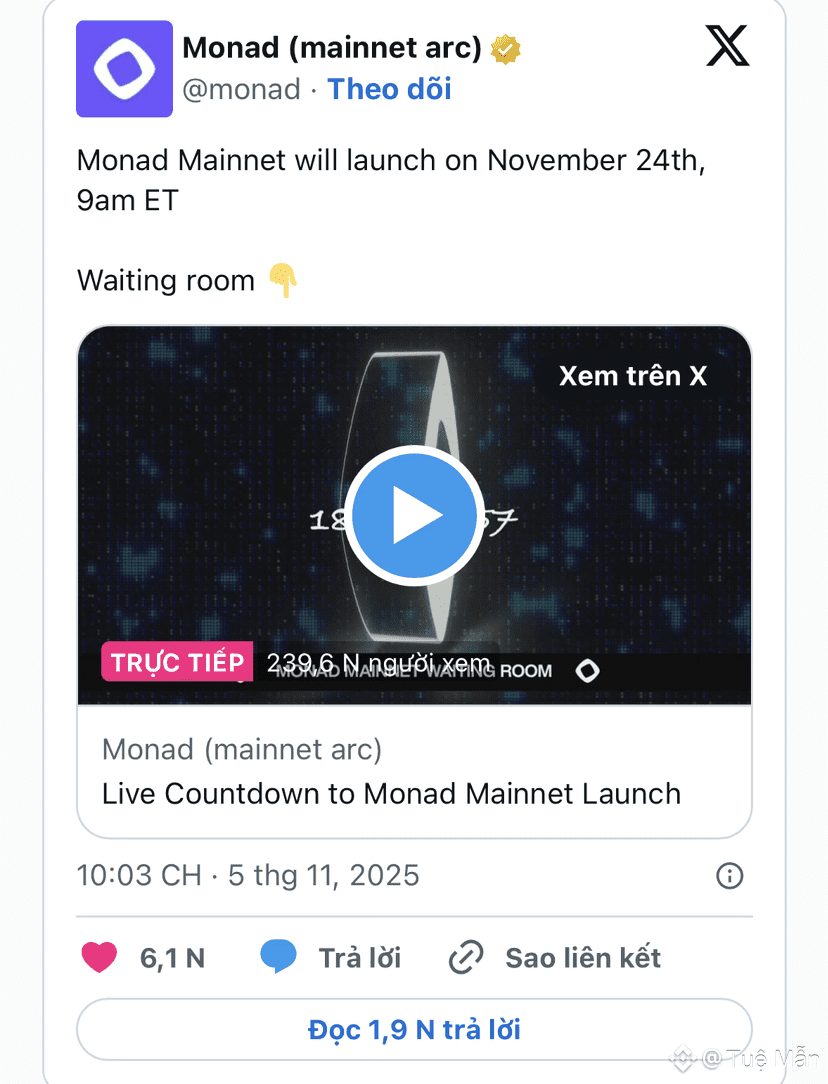828x1084 pixels.
Task: Open Xem trên X overlay link
Action: [x=632, y=376]
